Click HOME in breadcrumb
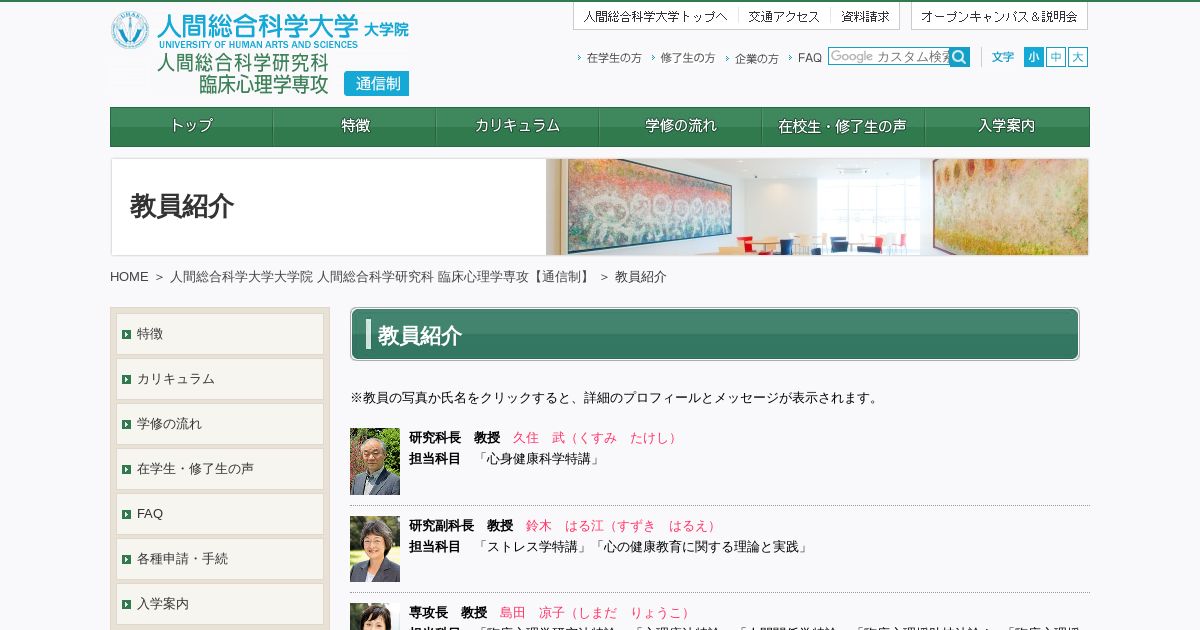Viewport: 1200px width, 630px height. click(129, 277)
